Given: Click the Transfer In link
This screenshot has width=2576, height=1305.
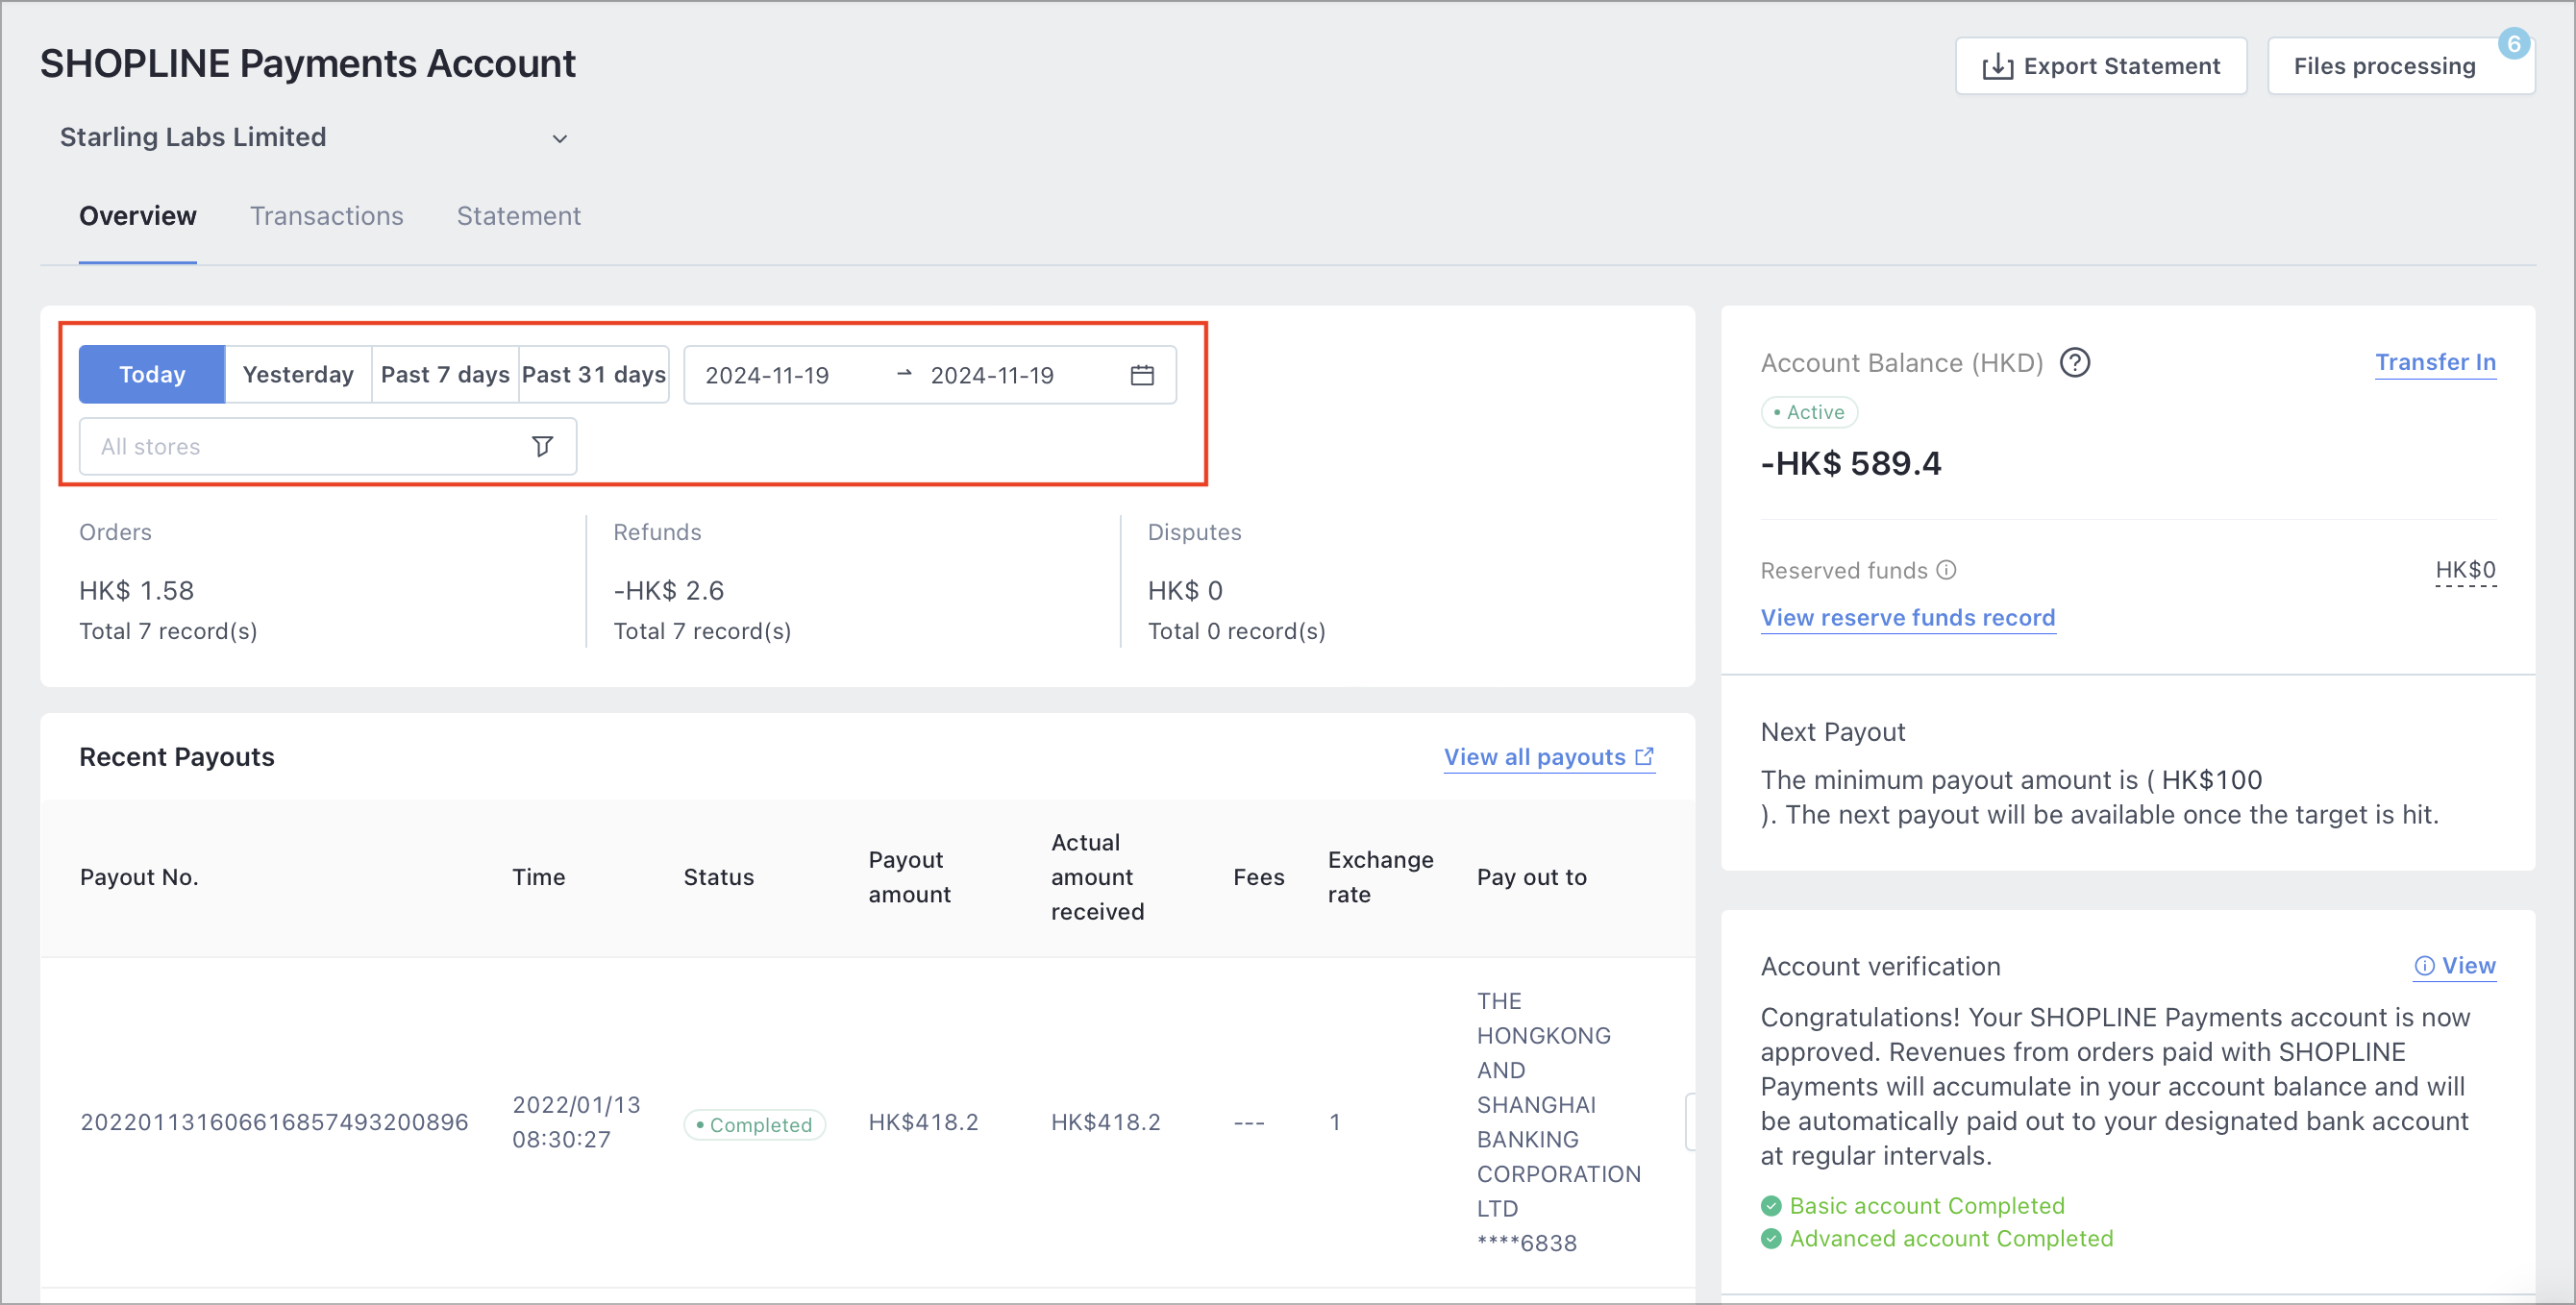Looking at the screenshot, I should point(2435,362).
